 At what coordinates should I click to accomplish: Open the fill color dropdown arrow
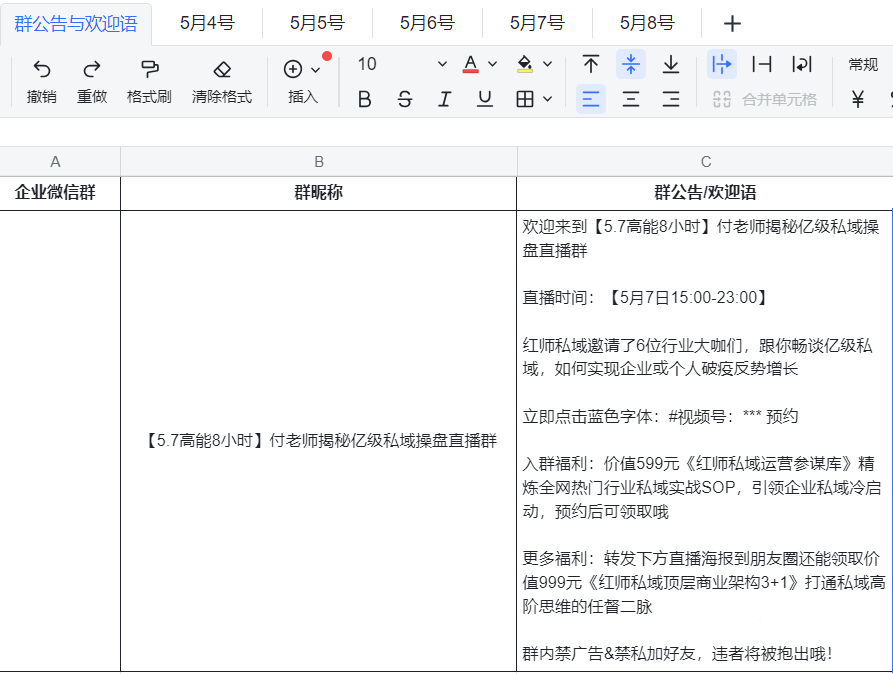(x=547, y=64)
